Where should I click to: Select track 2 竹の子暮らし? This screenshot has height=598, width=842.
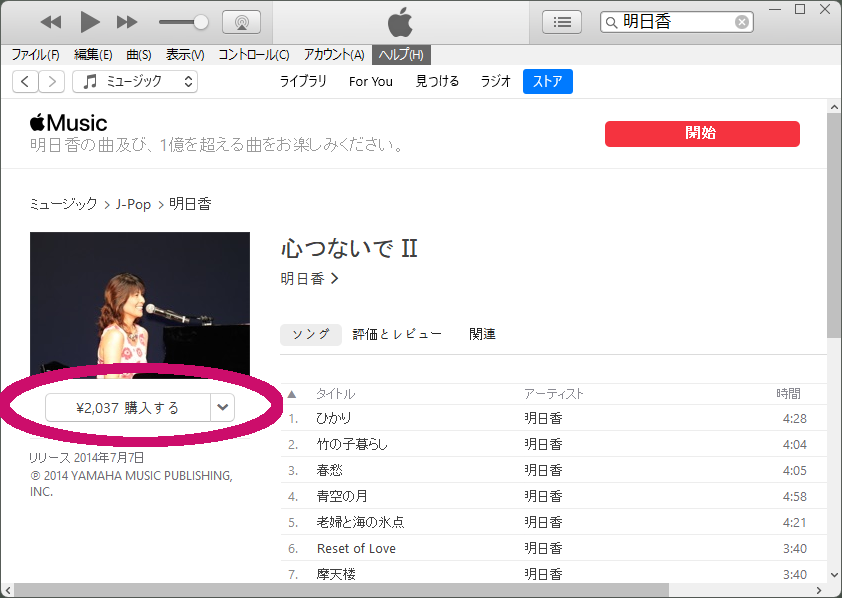click(553, 444)
